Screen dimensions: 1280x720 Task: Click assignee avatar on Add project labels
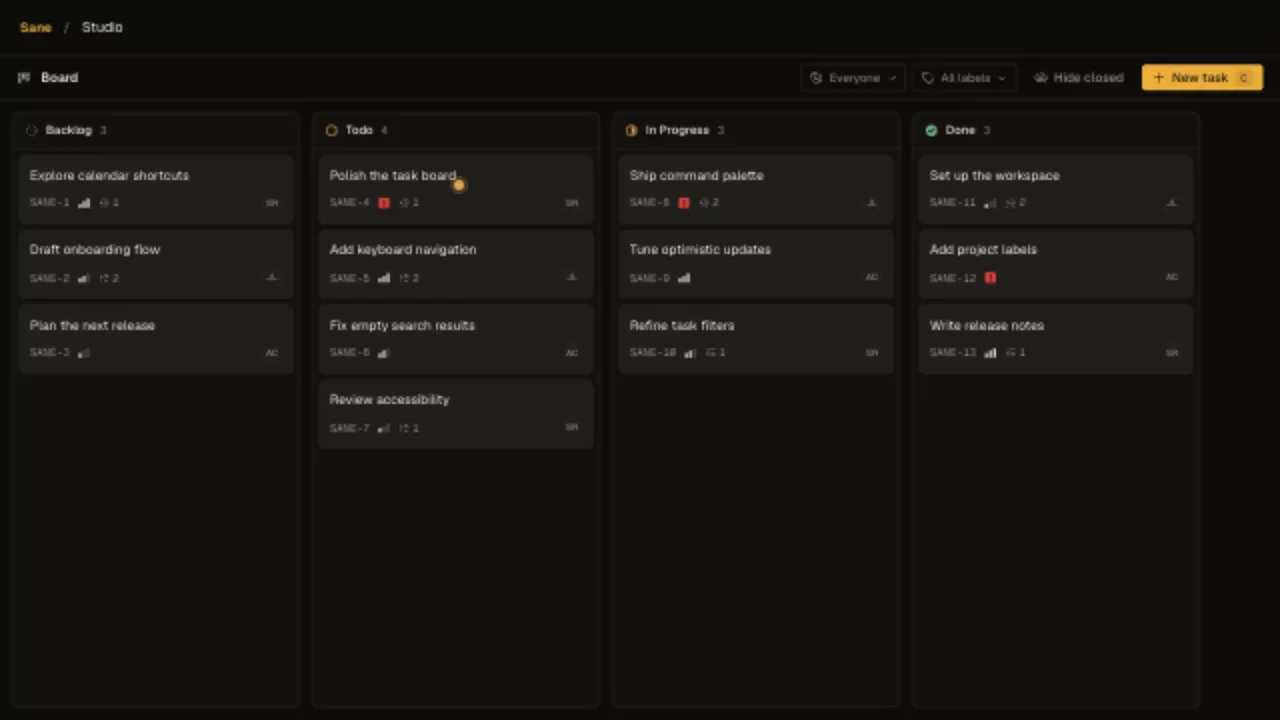pyautogui.click(x=1172, y=278)
